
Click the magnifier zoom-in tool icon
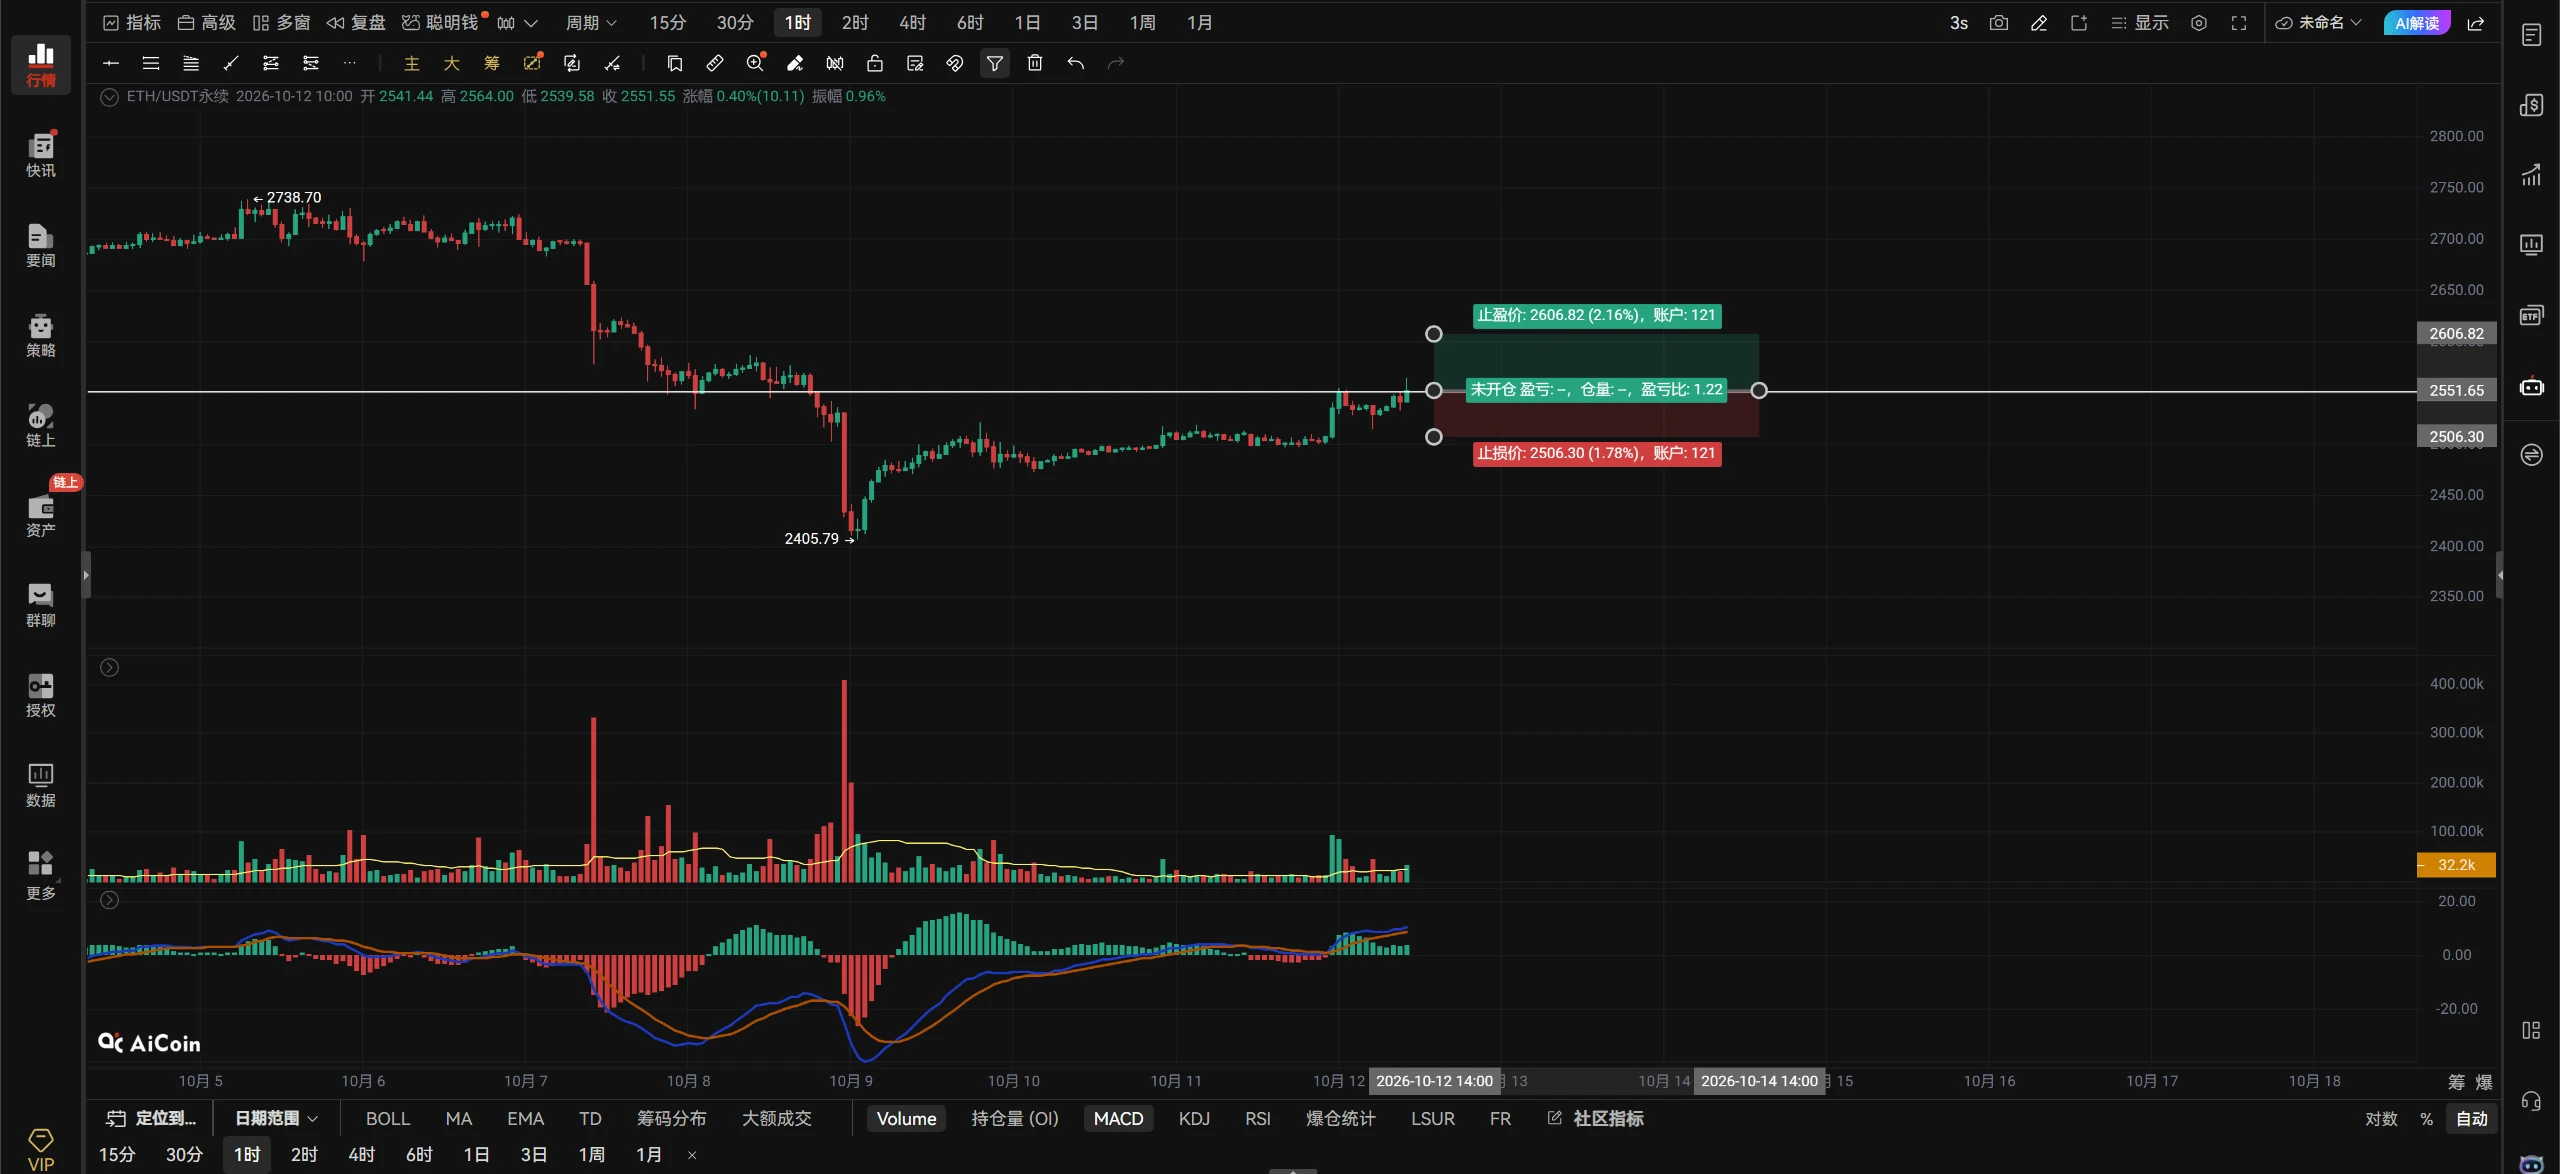[755, 63]
